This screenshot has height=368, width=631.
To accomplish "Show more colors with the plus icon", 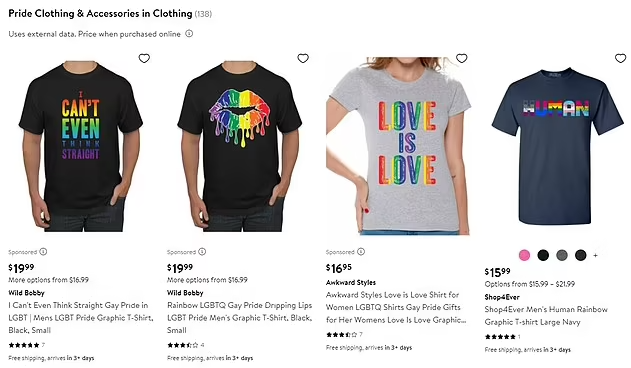I will (x=596, y=255).
